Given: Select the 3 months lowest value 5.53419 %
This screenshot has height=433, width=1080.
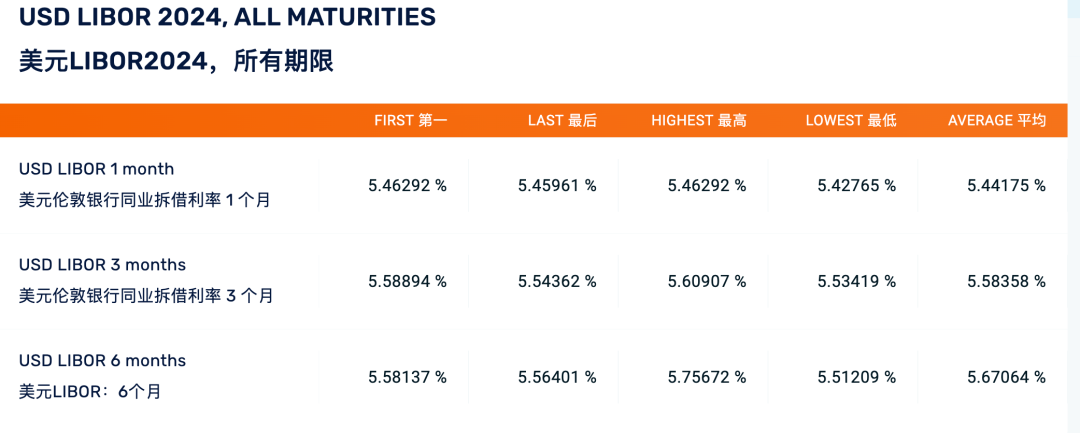Looking at the screenshot, I should (x=857, y=281).
